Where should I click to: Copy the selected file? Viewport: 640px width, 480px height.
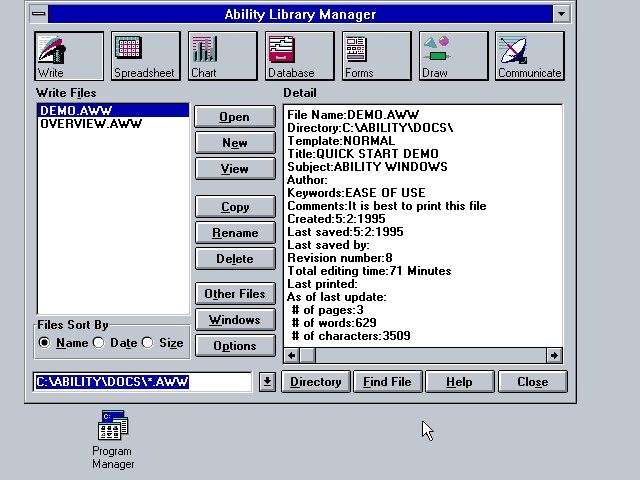[x=235, y=207]
